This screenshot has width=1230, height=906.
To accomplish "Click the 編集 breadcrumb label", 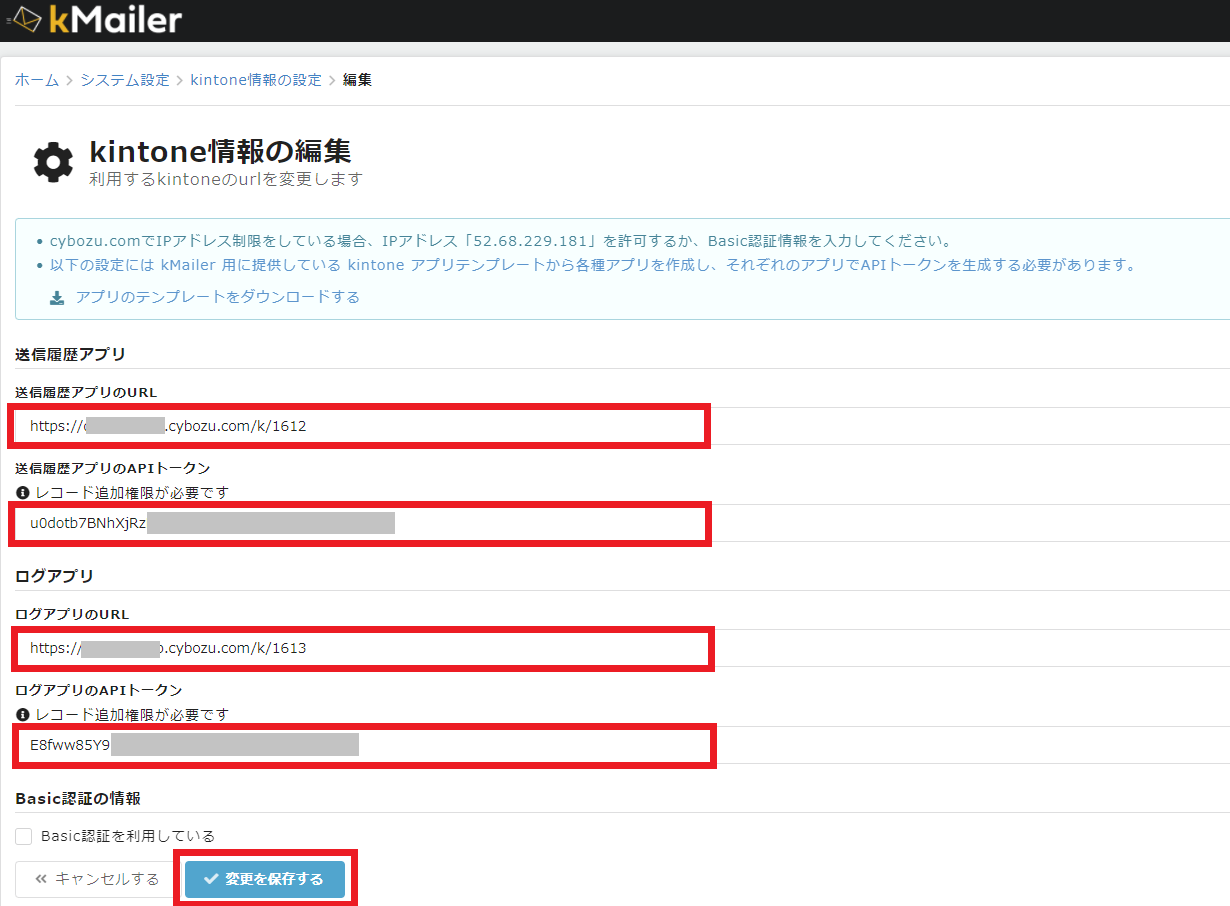I will (357, 79).
